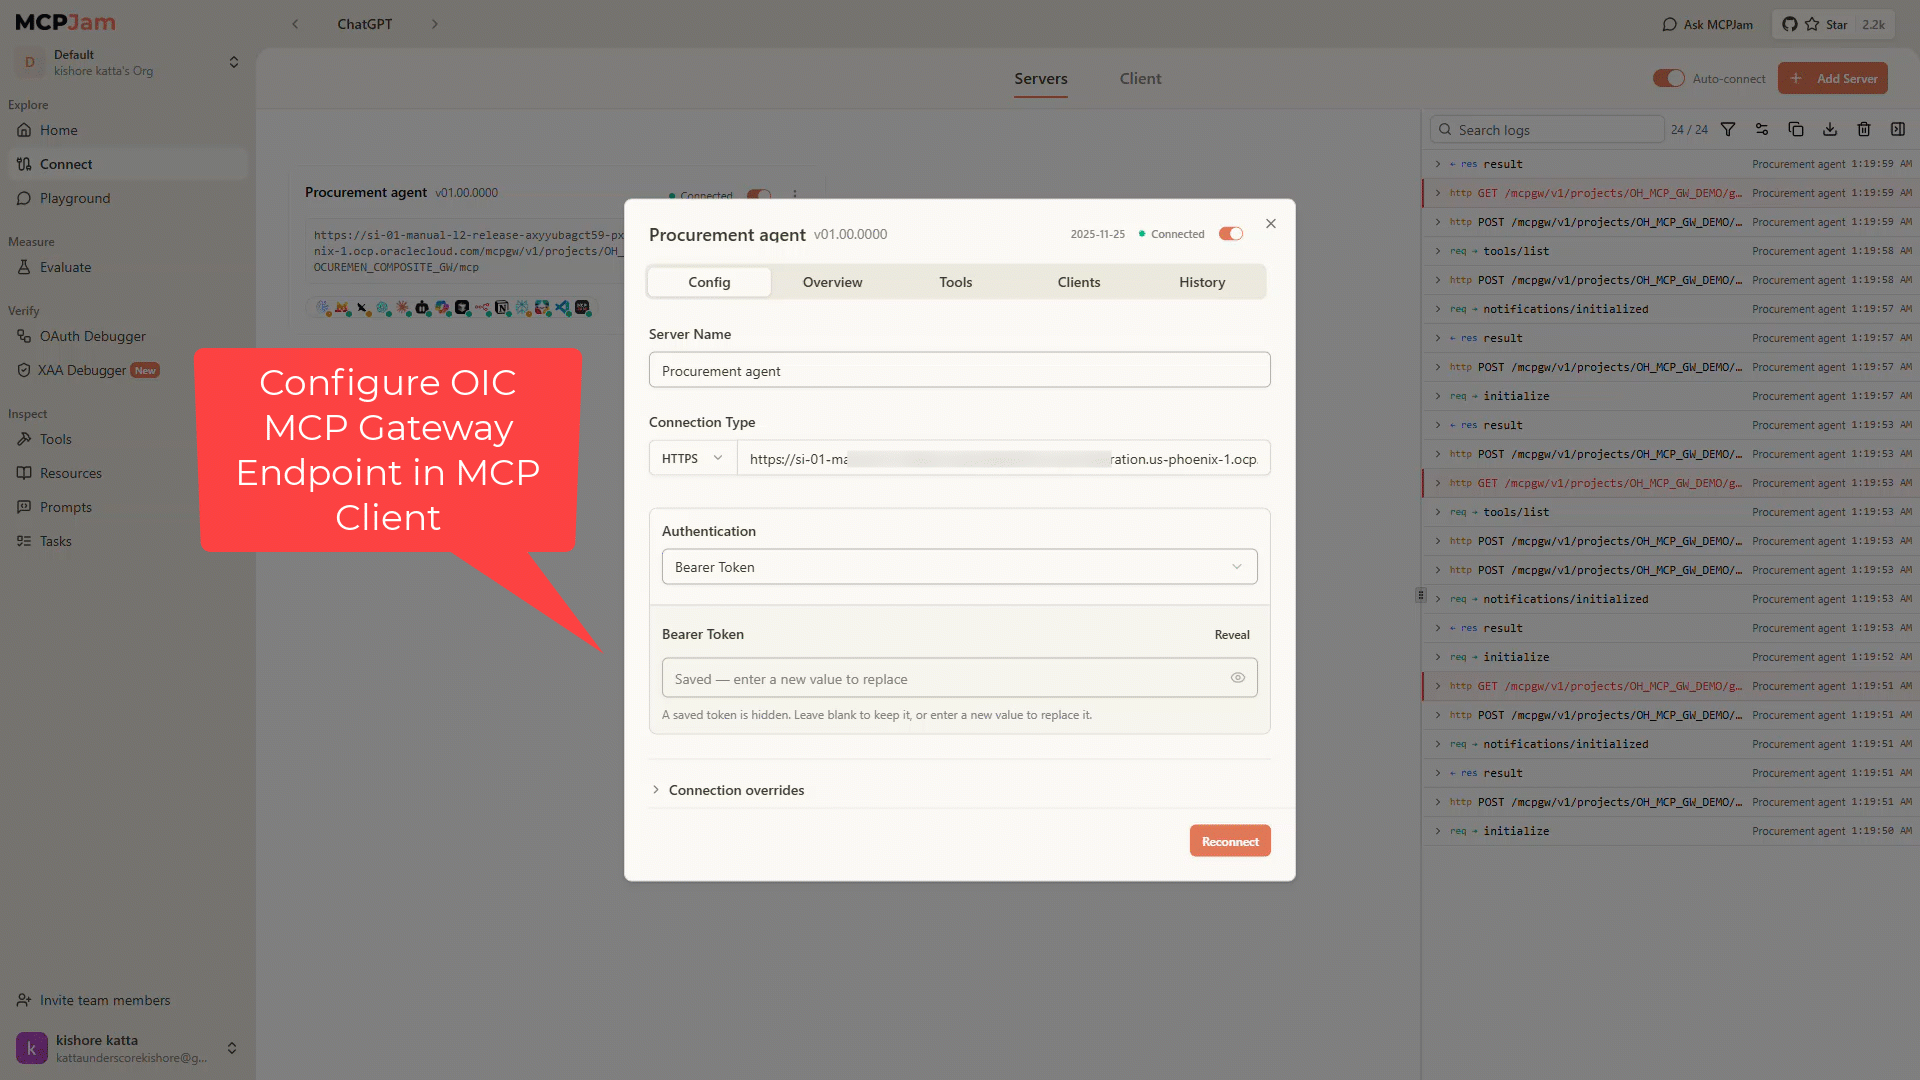Toggle the Auto-connect switch

(1669, 78)
